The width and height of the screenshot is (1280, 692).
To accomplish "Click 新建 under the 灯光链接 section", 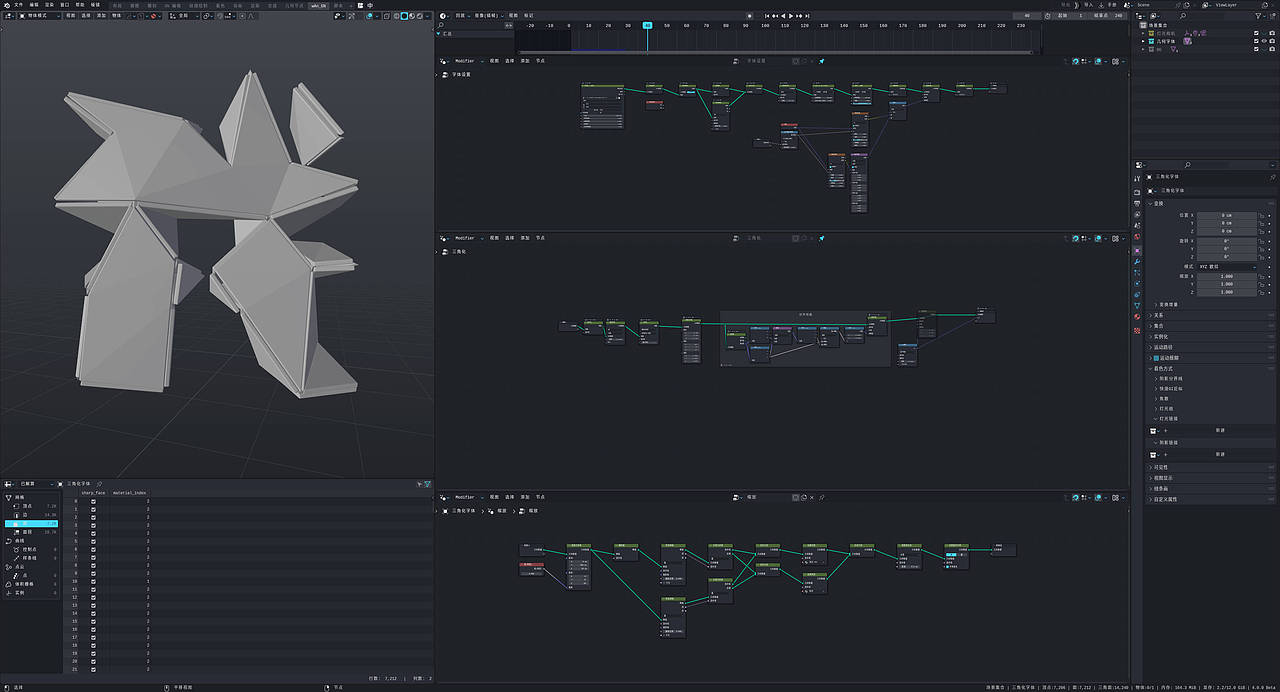I will click(1220, 431).
